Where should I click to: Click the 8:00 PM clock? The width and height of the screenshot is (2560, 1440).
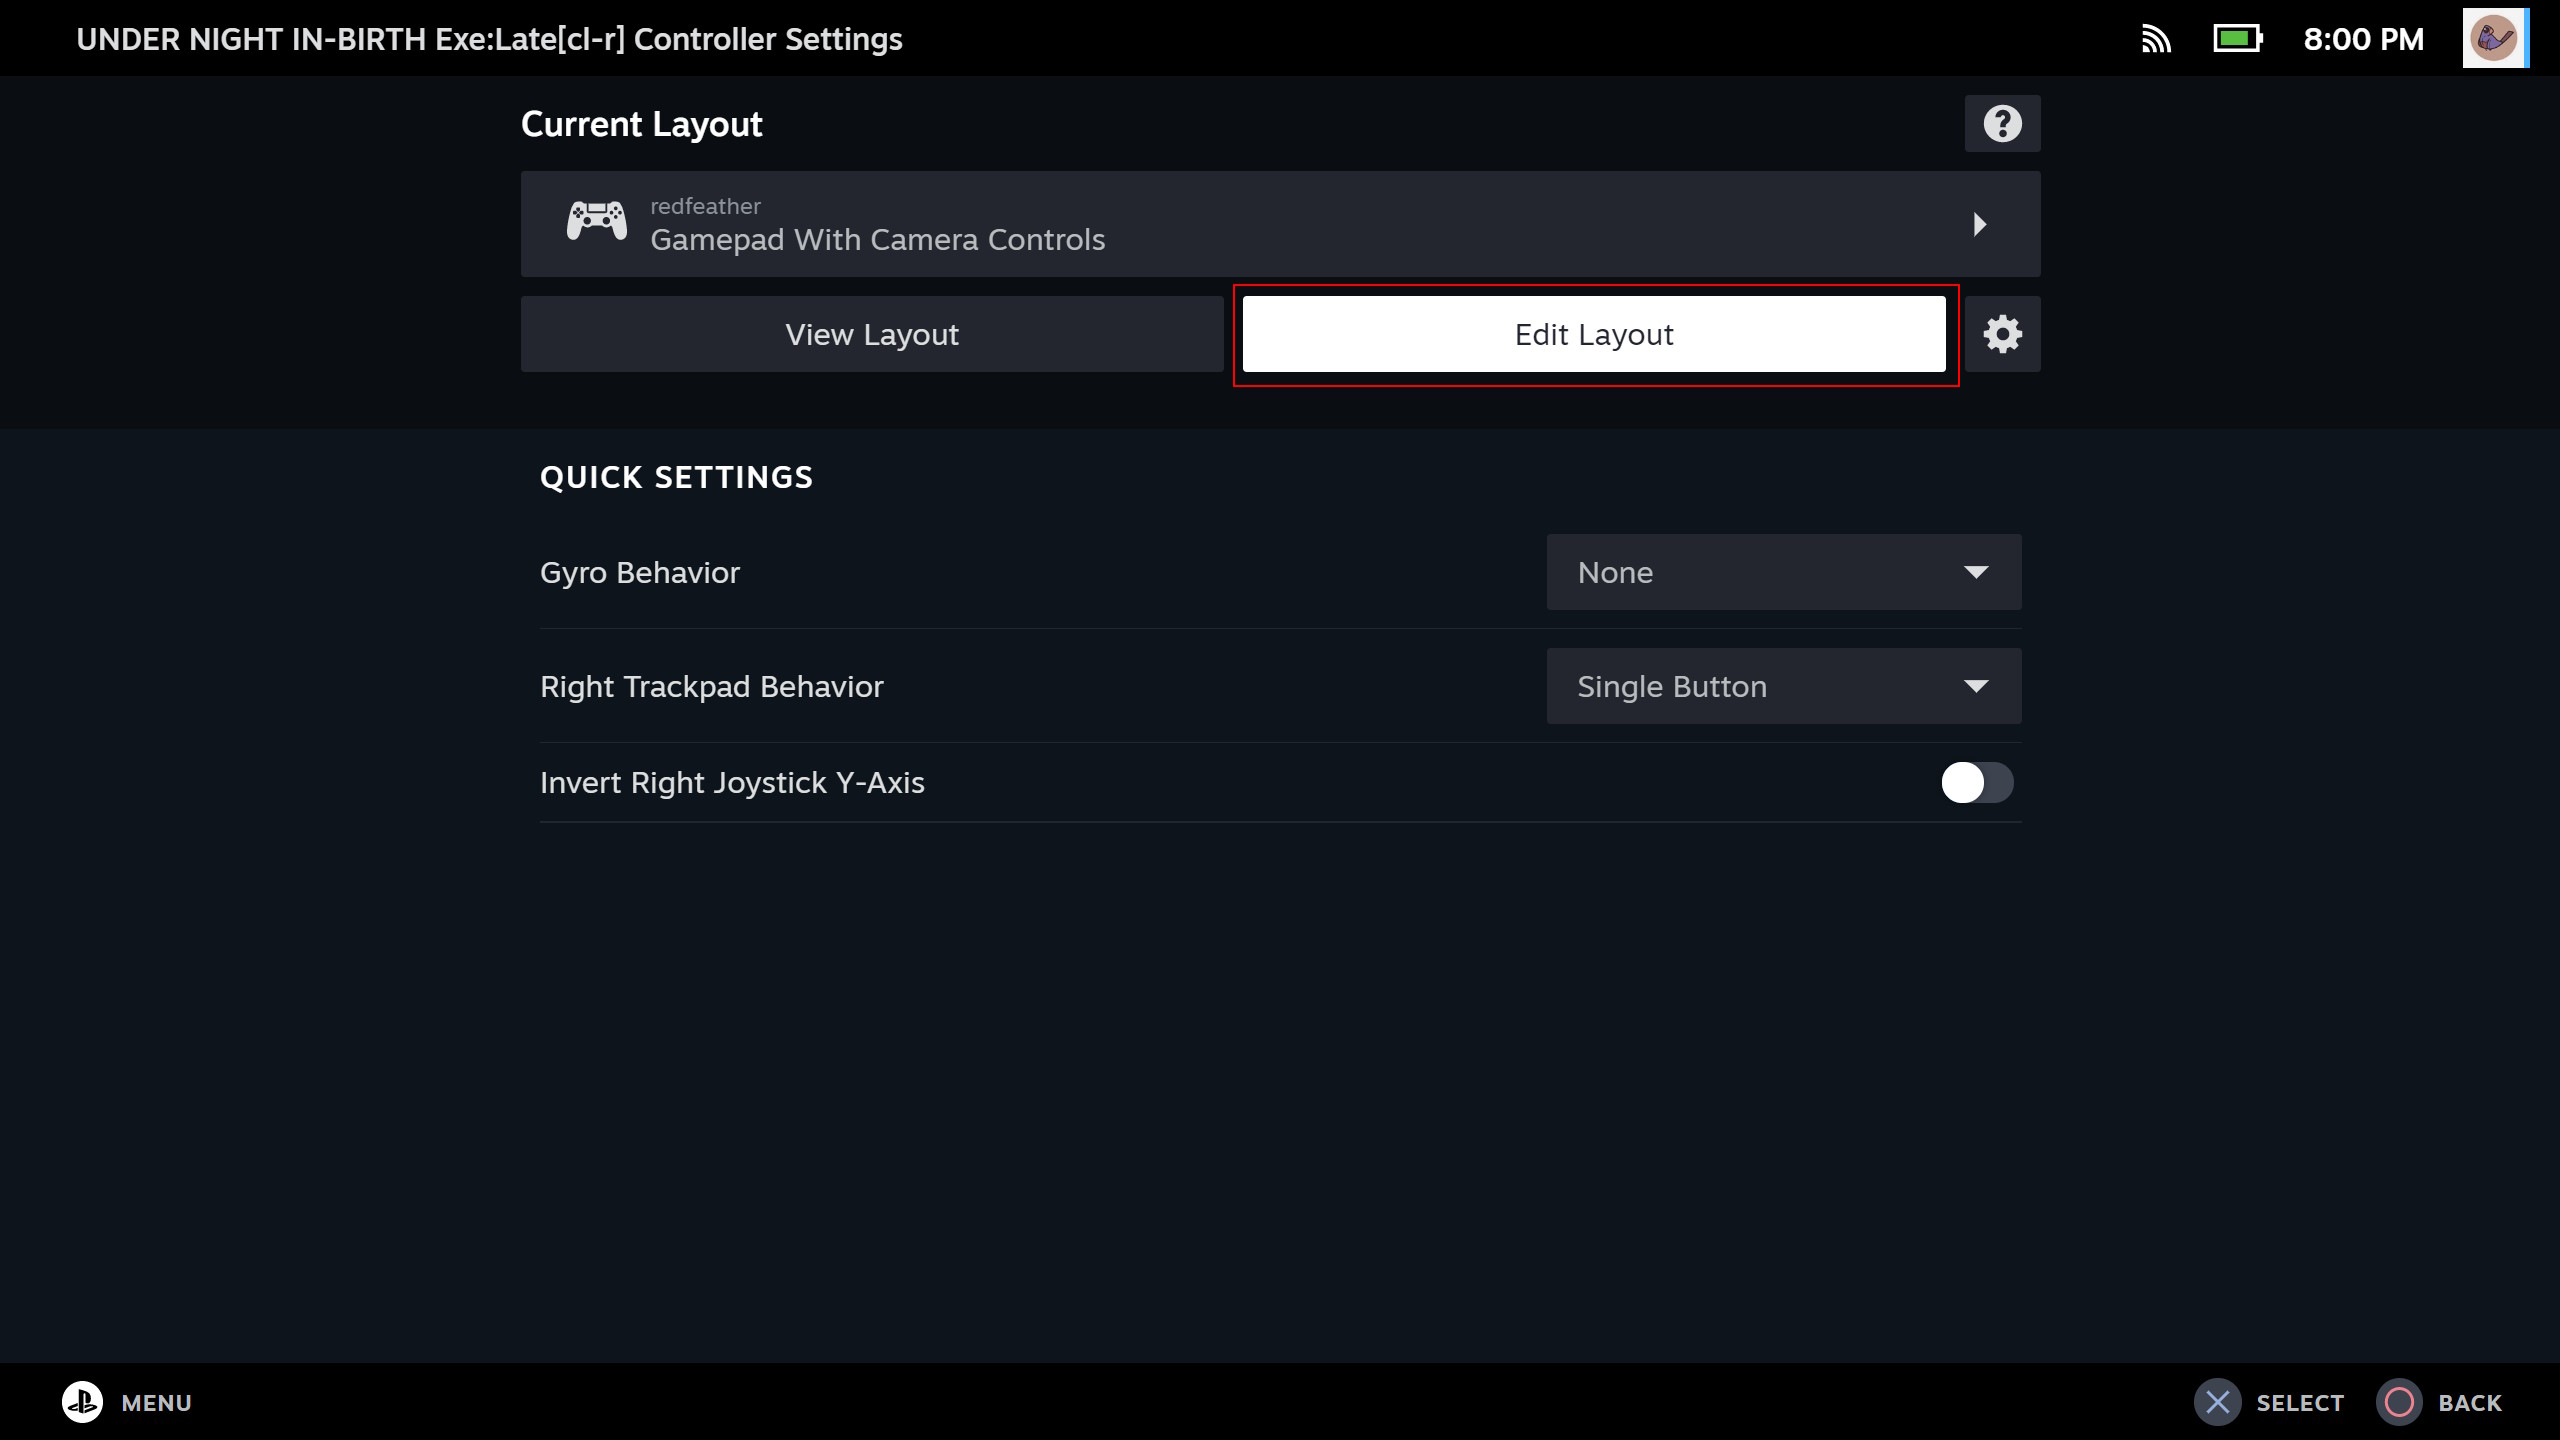coord(2363,39)
